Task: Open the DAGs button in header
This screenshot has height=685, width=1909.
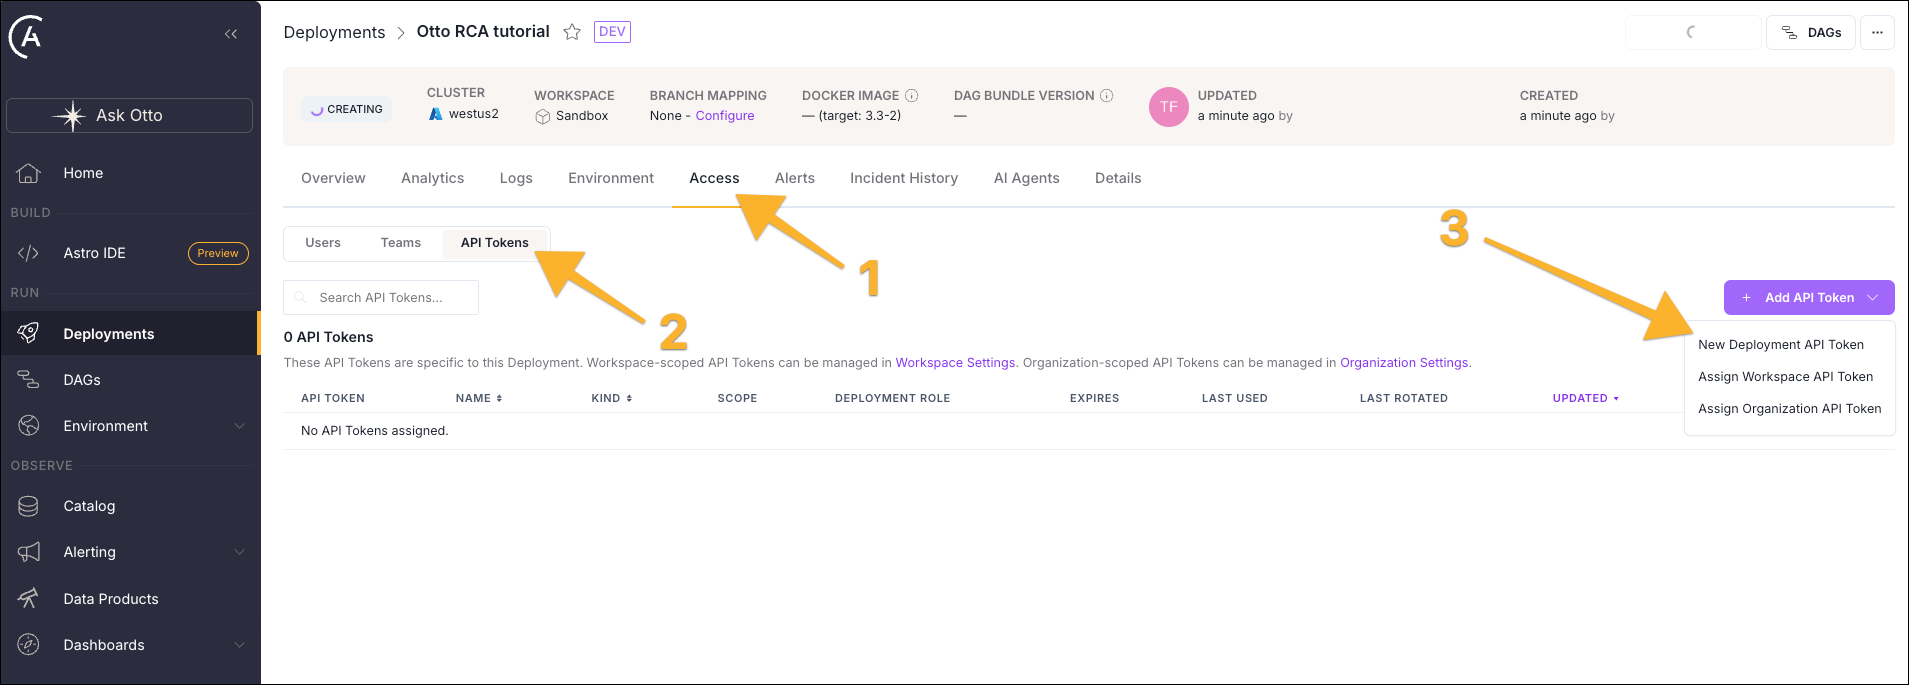Action: coord(1811,33)
